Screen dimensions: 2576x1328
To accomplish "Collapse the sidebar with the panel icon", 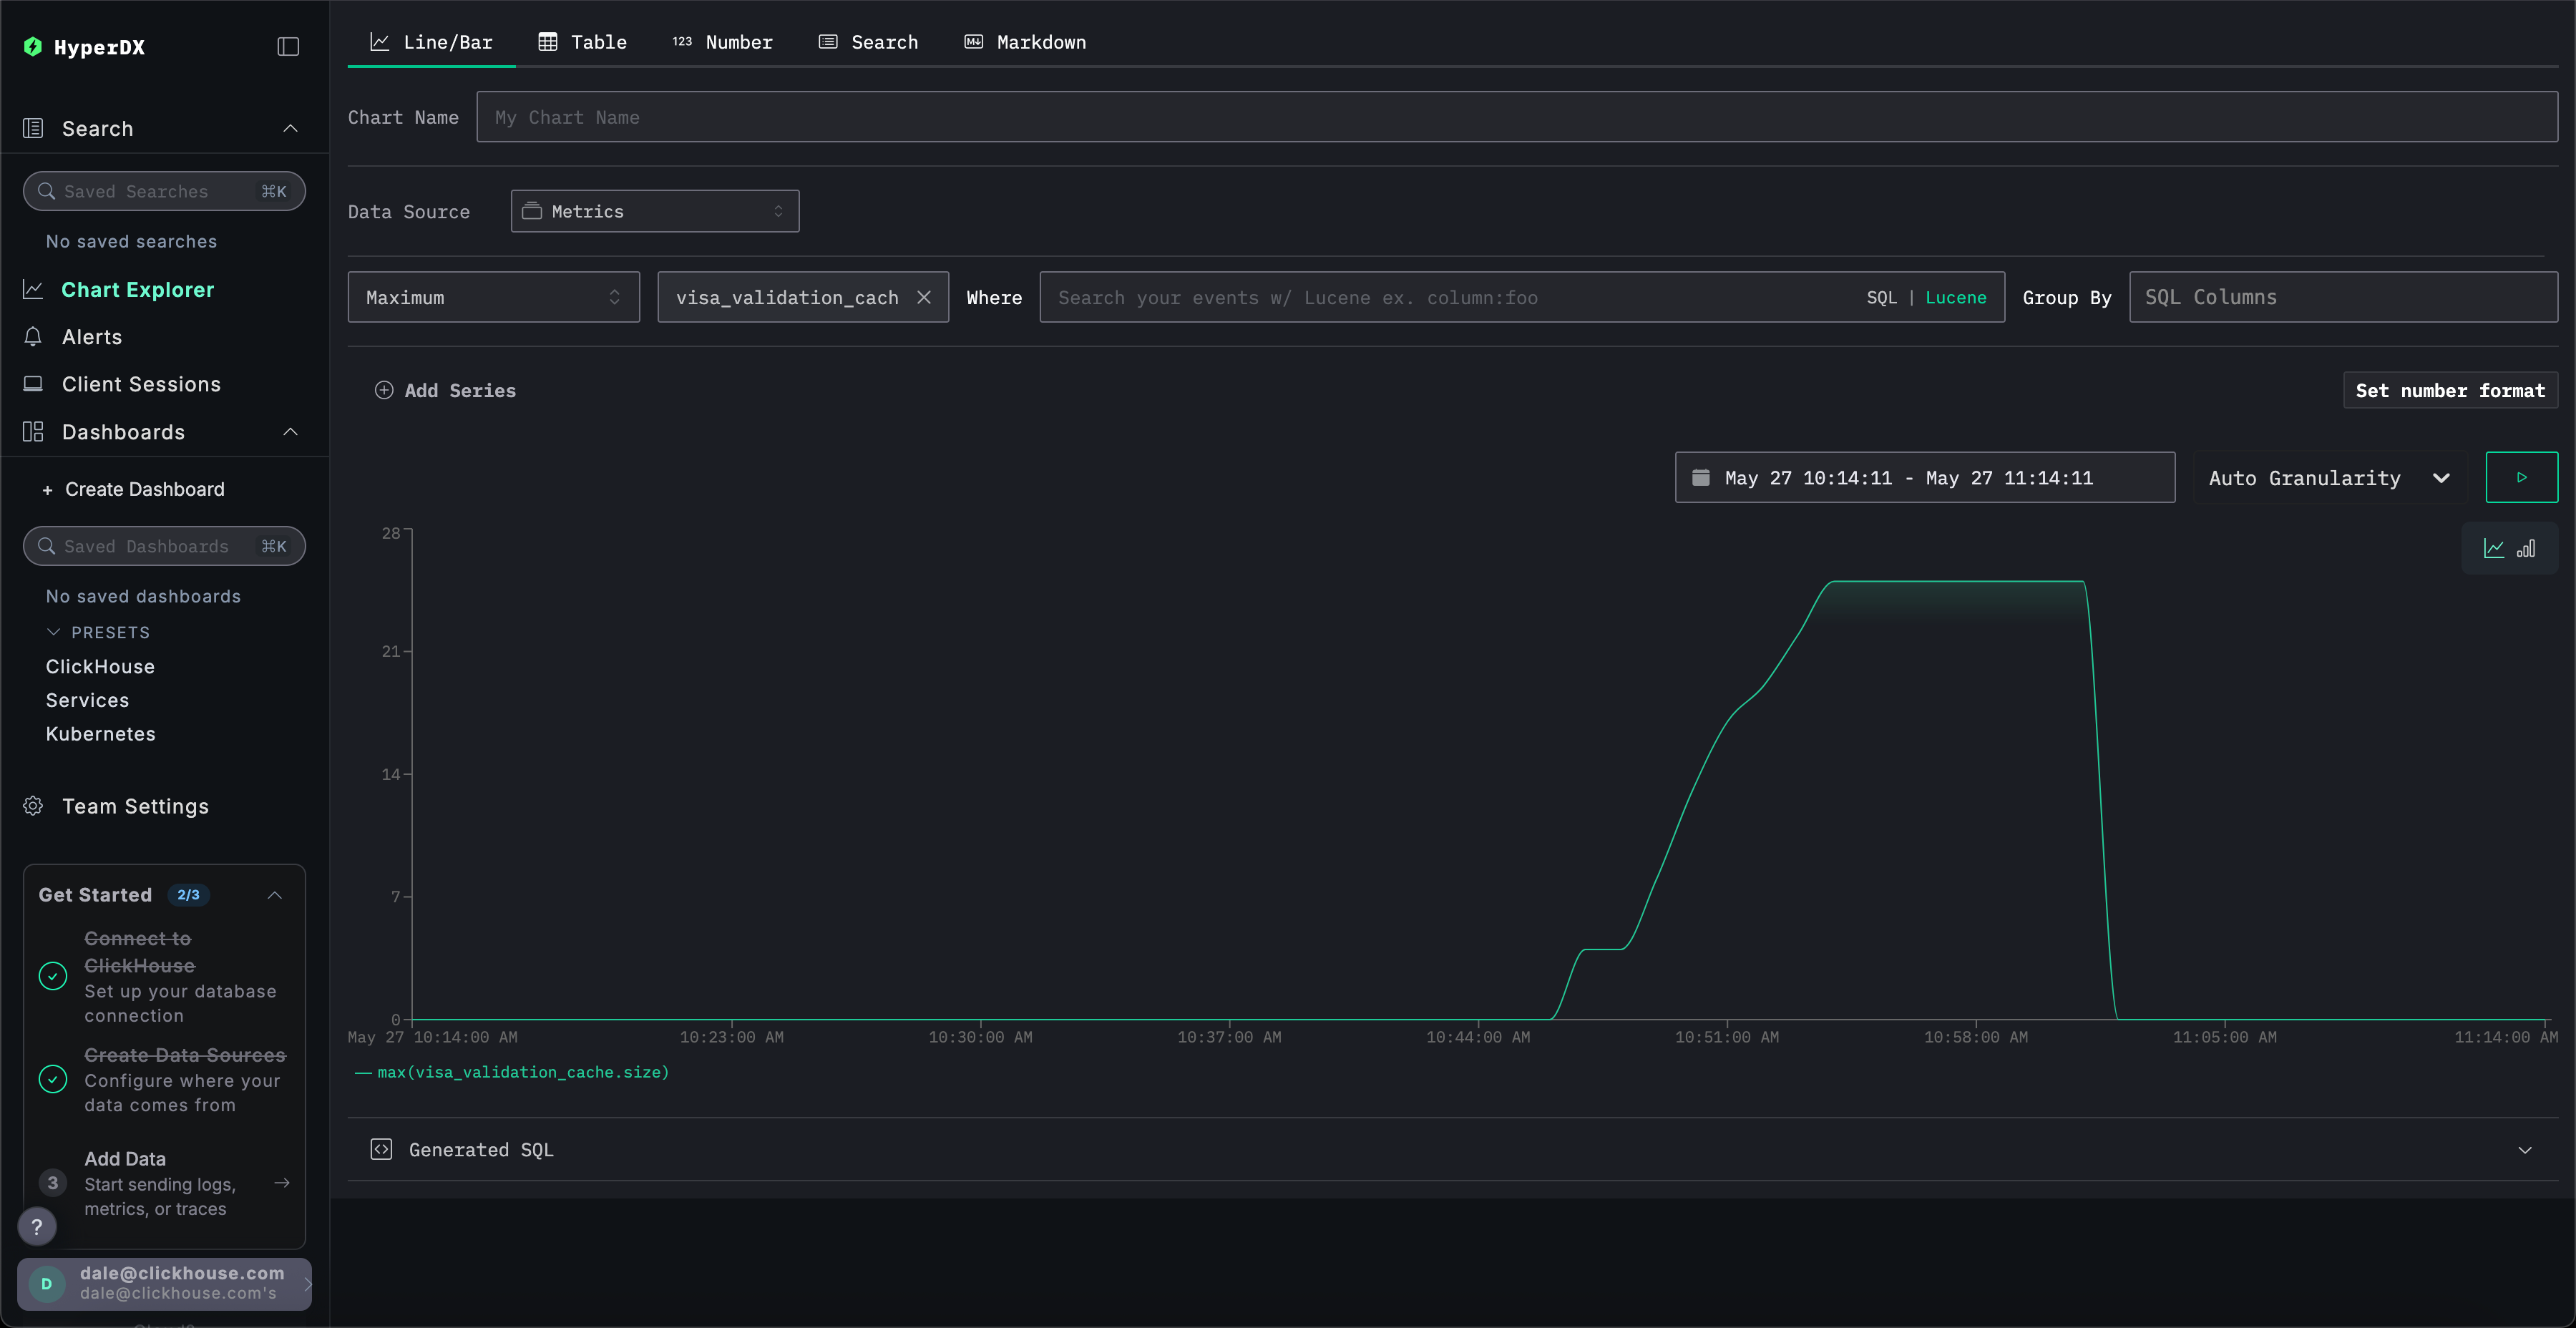I will (287, 46).
